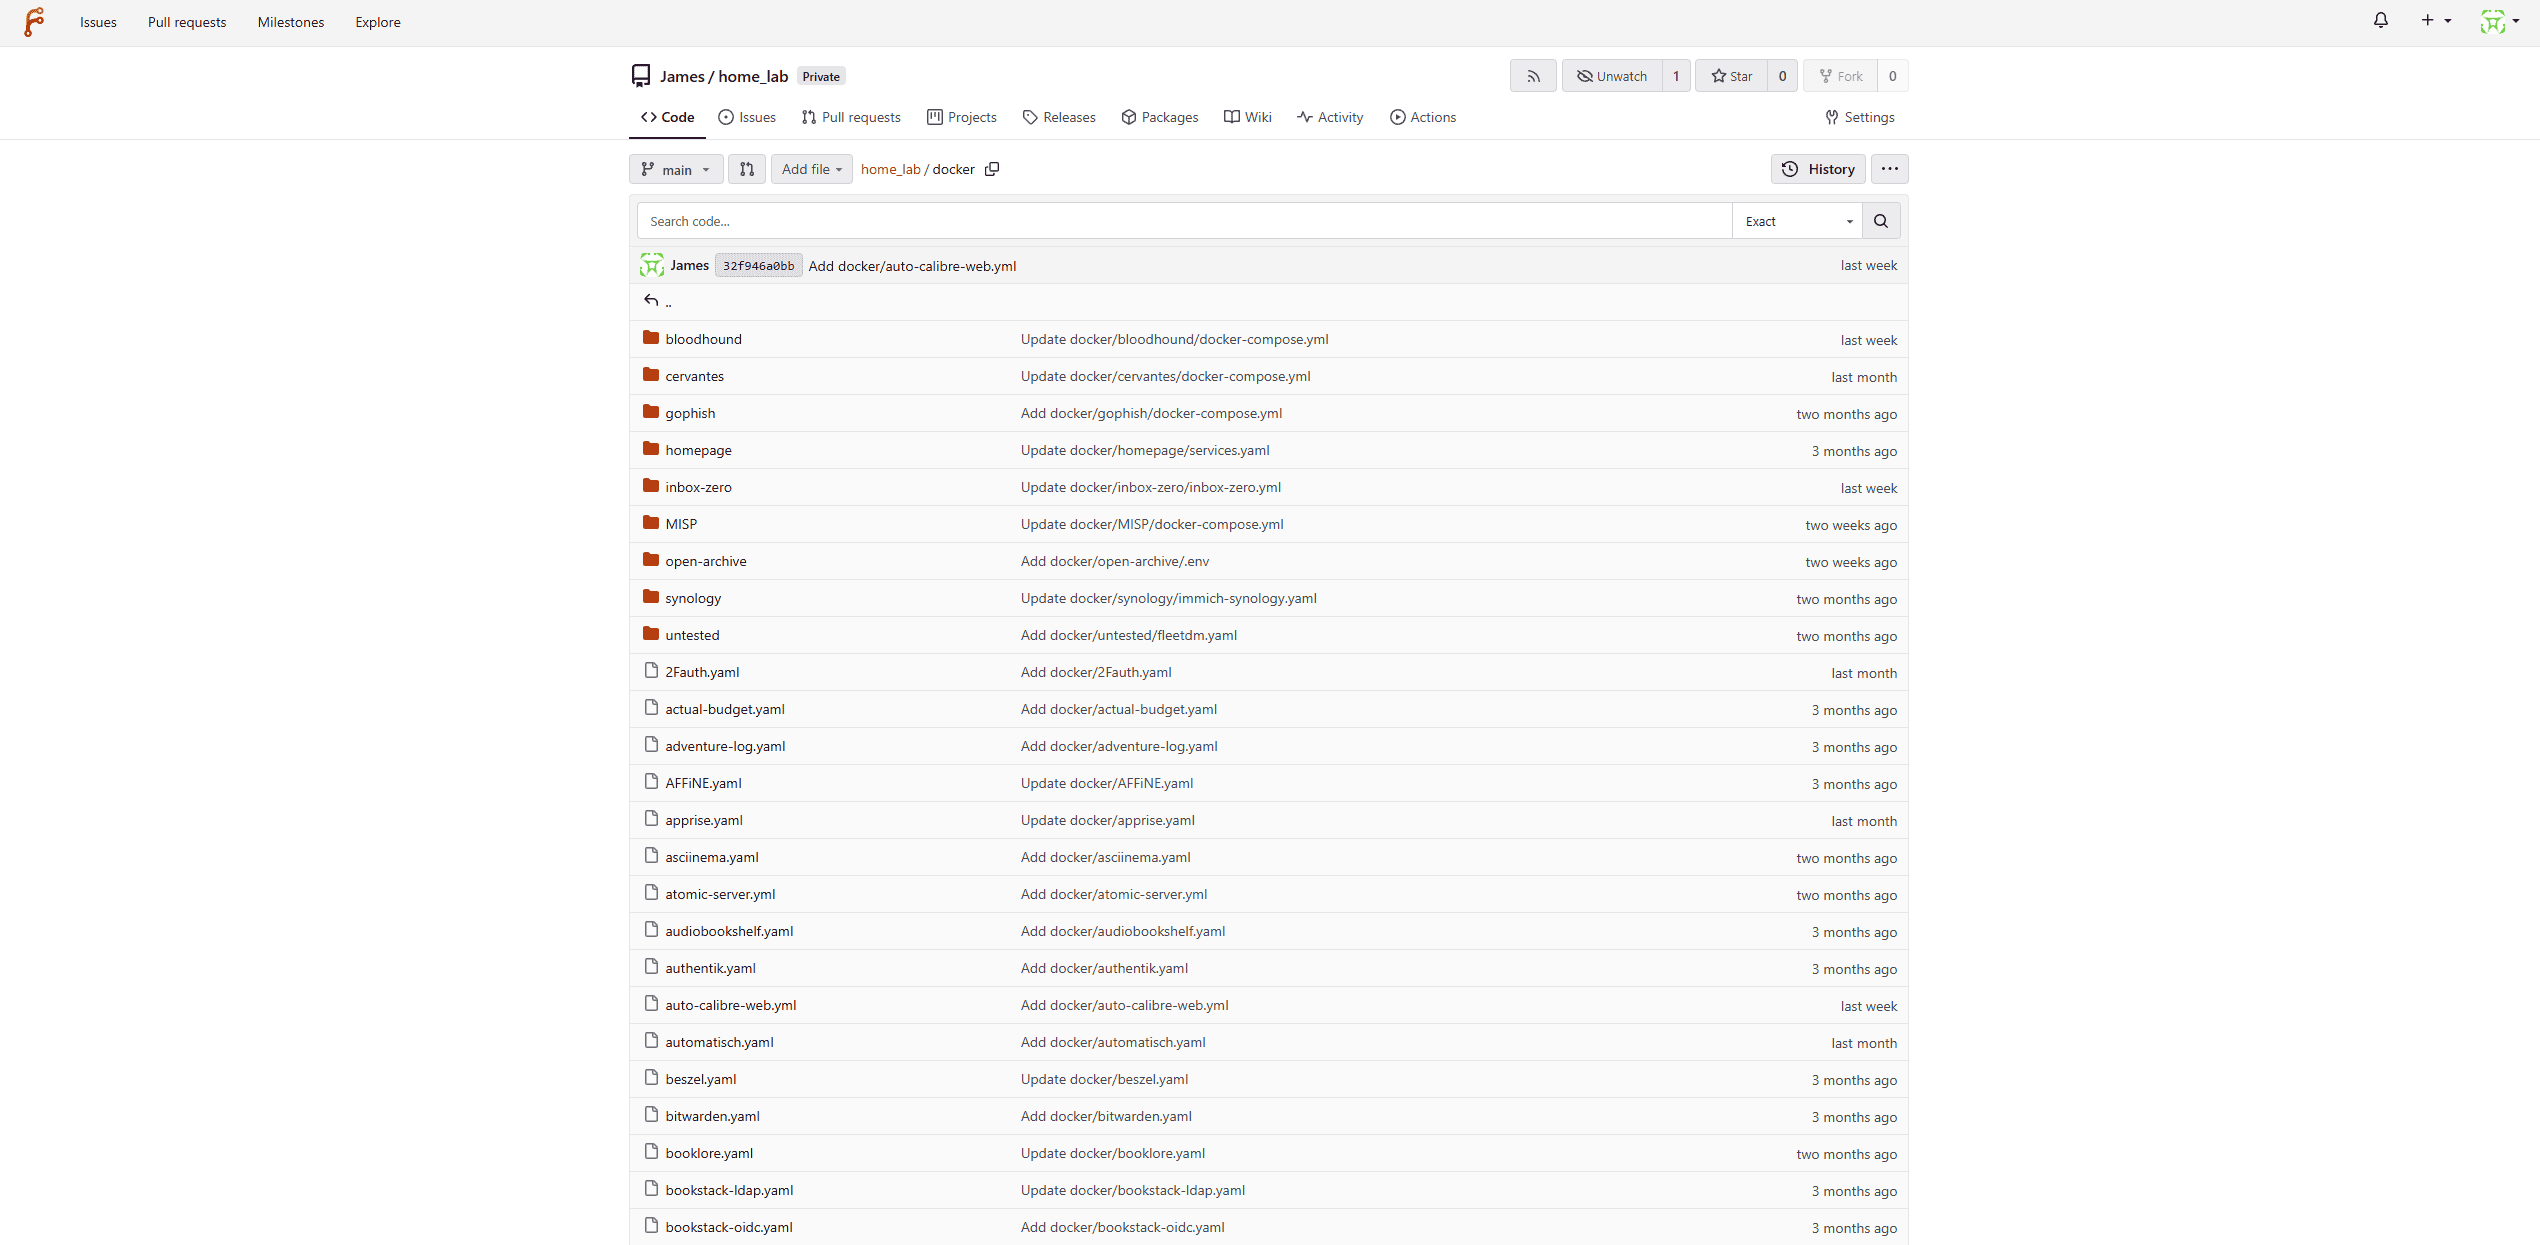Click the authentik.yaml file icon
This screenshot has width=2540, height=1245.
tap(651, 967)
